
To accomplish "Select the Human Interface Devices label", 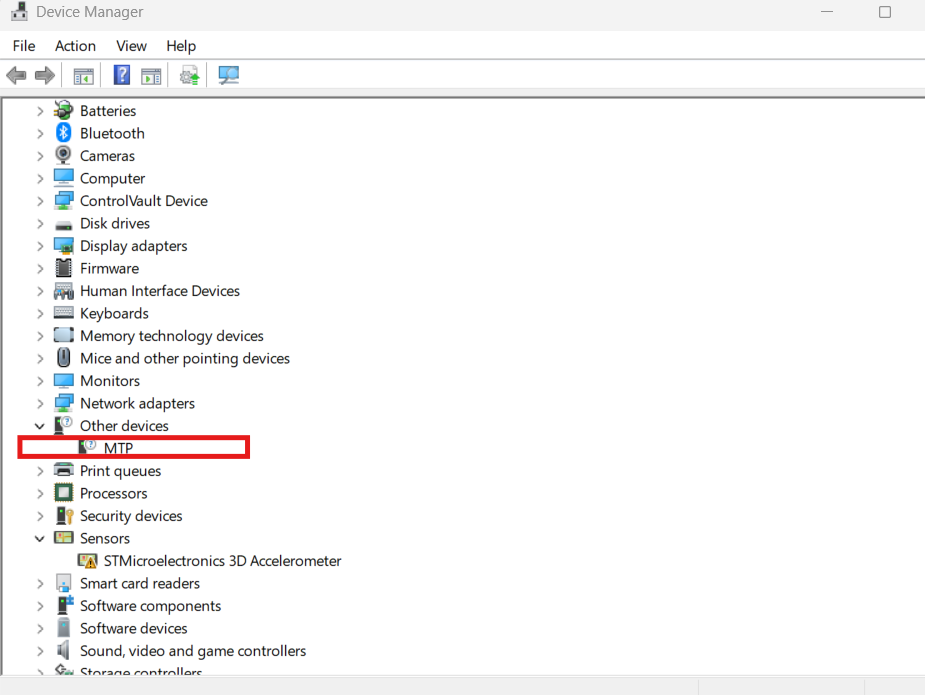I will coord(160,291).
